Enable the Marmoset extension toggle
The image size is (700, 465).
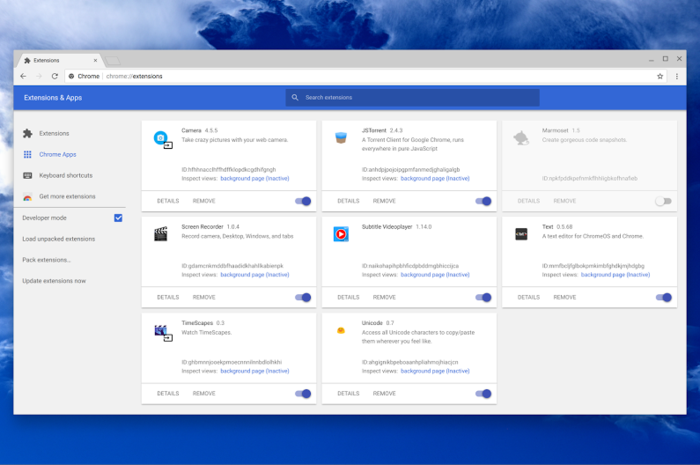[663, 201]
